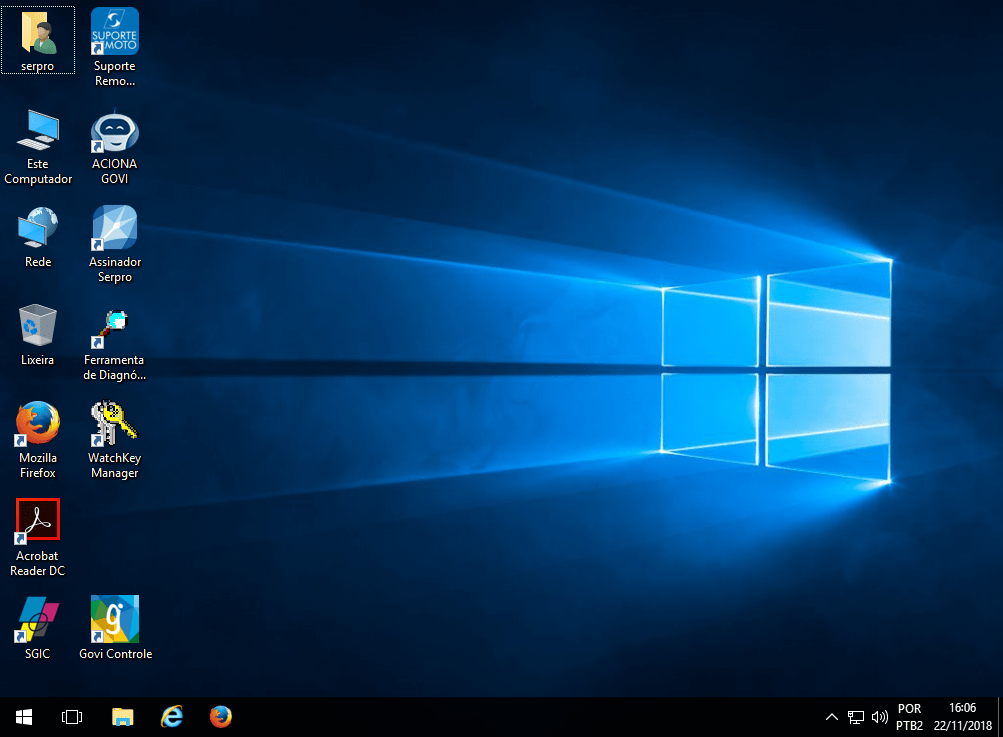Launch File Explorer from the taskbar

122,717
